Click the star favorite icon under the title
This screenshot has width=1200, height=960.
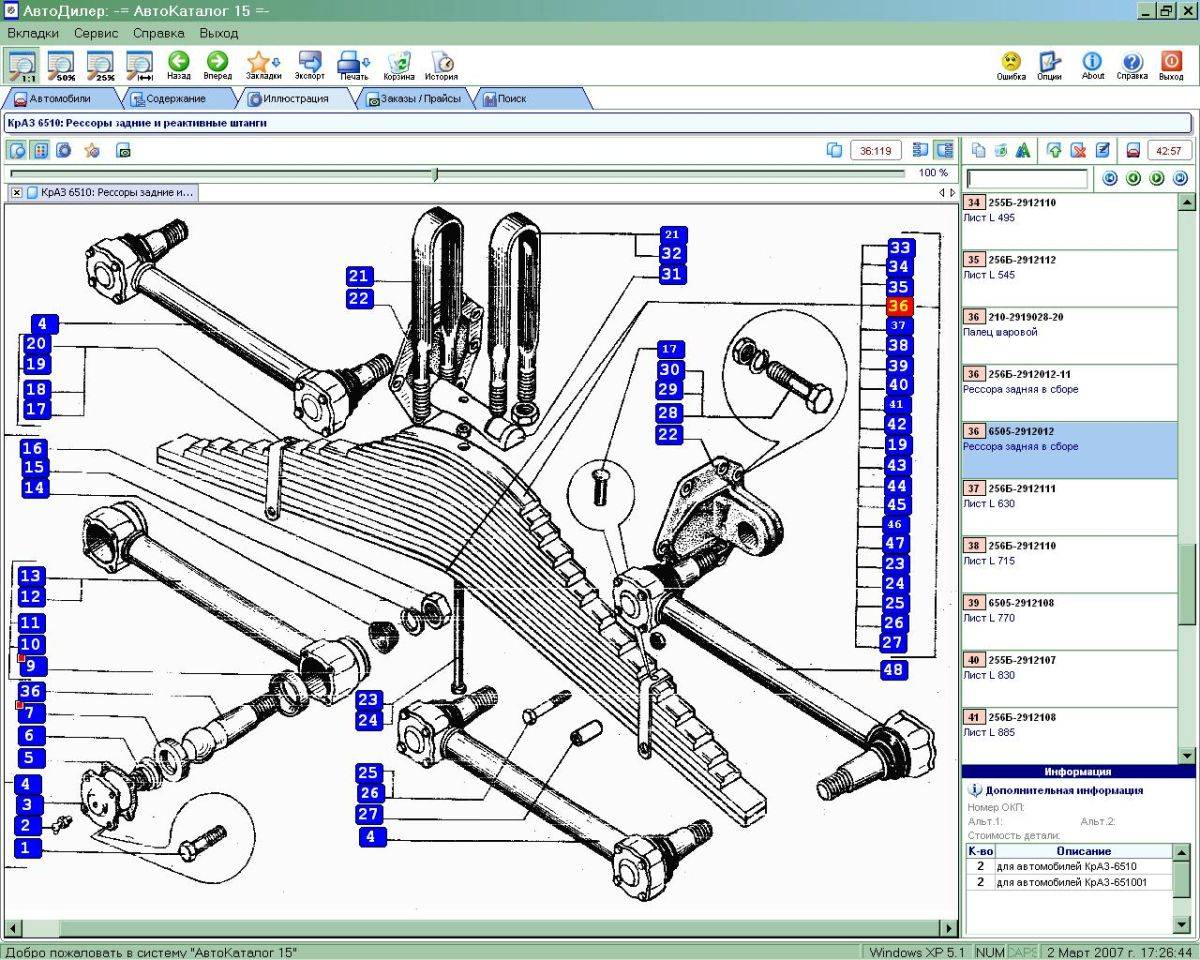[x=92, y=150]
